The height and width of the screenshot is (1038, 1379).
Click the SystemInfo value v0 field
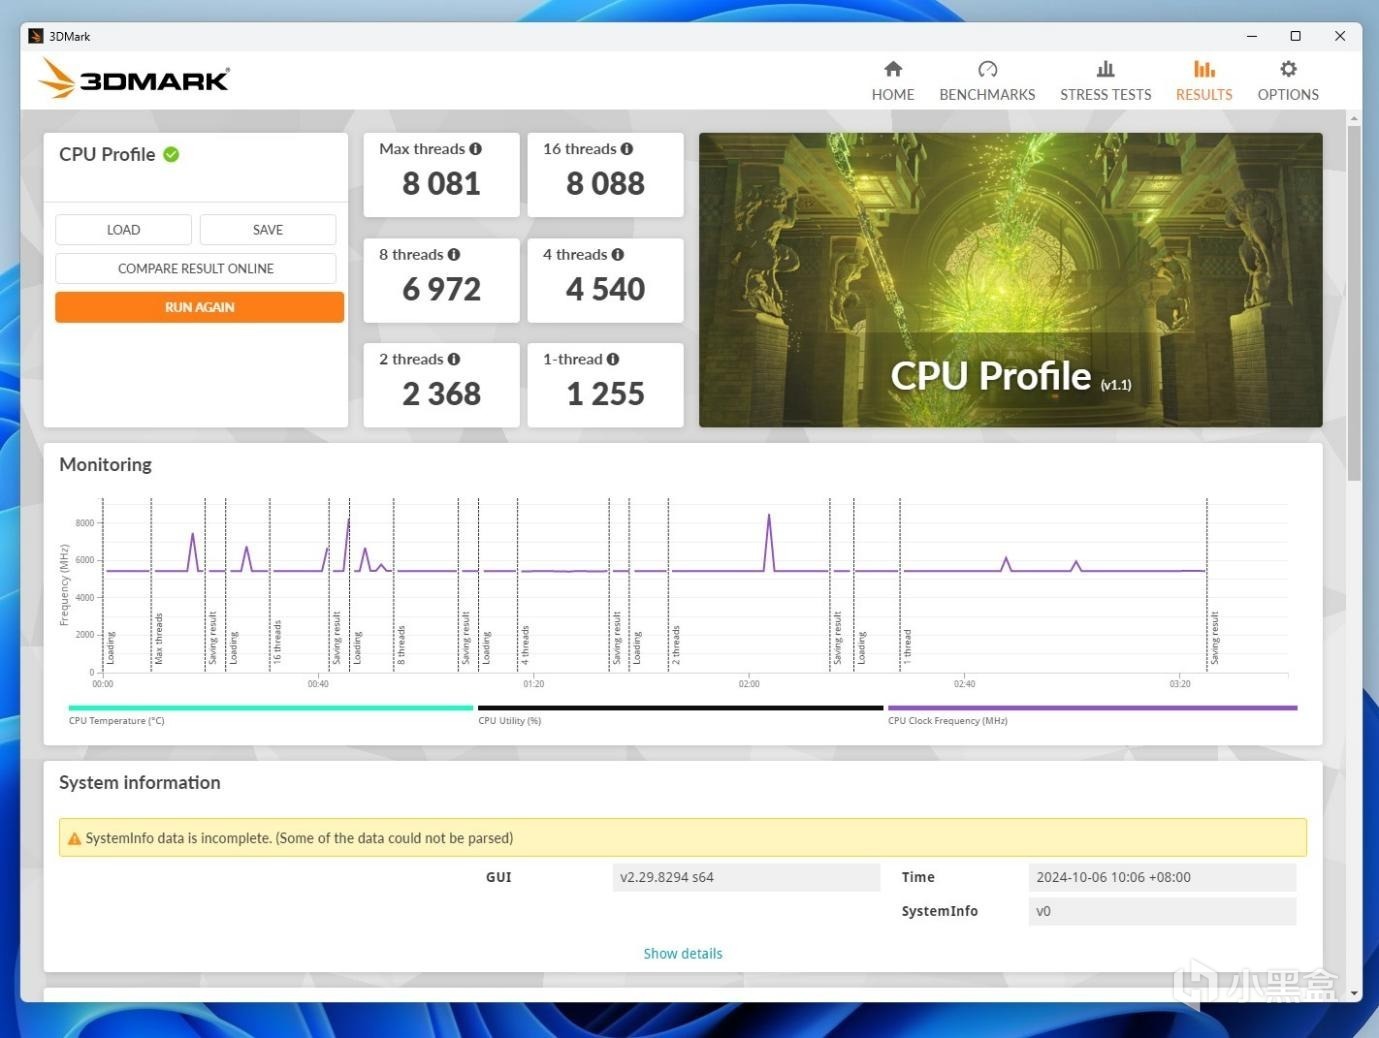click(1162, 911)
